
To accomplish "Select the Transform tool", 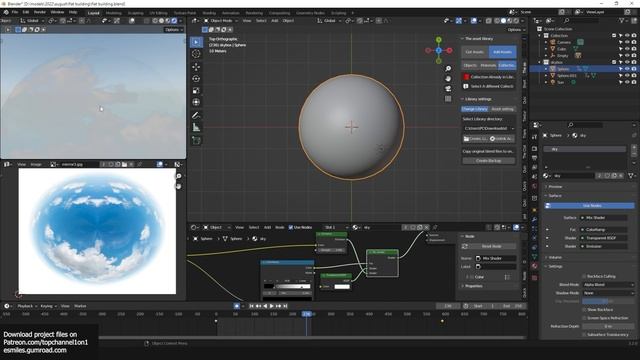I will pos(196,102).
